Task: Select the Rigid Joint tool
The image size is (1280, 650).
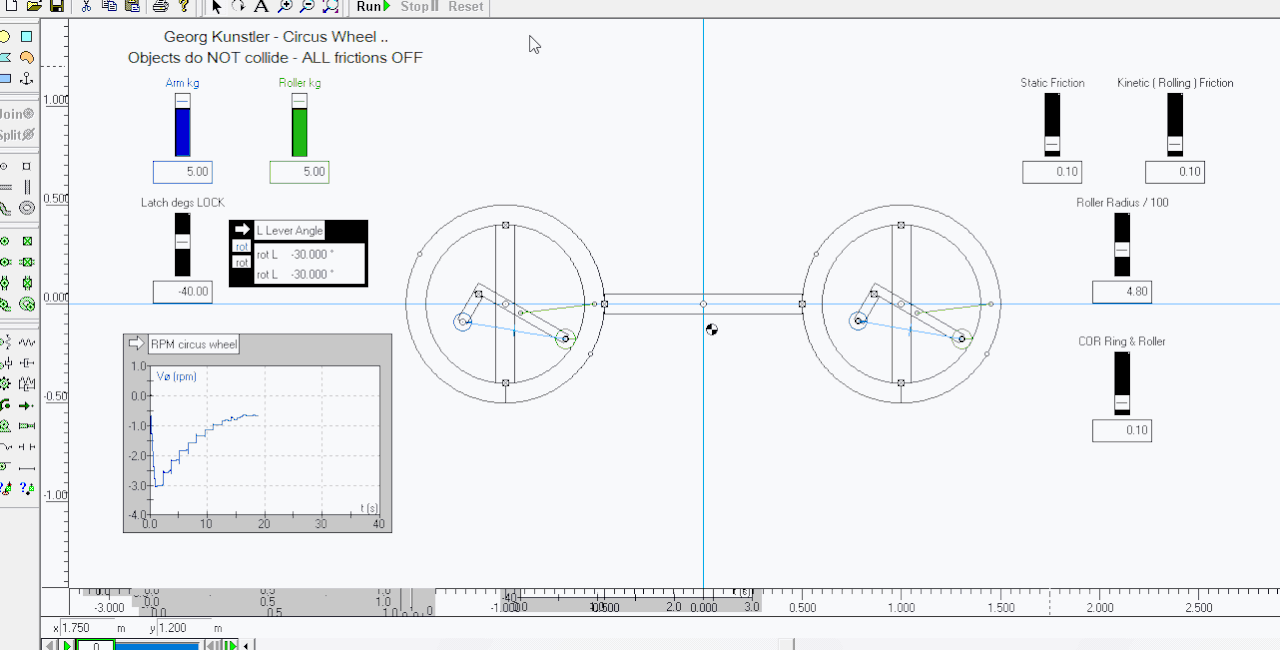Action: 27,241
